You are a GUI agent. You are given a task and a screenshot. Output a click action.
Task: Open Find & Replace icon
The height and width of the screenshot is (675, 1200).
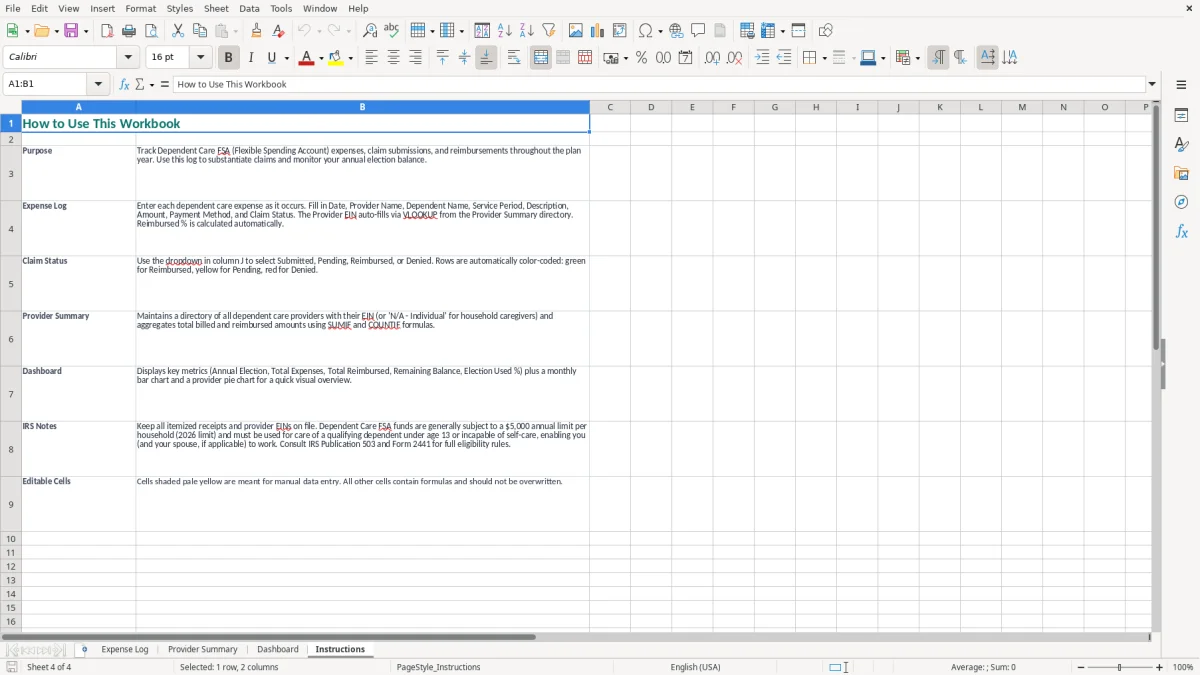[x=370, y=31]
